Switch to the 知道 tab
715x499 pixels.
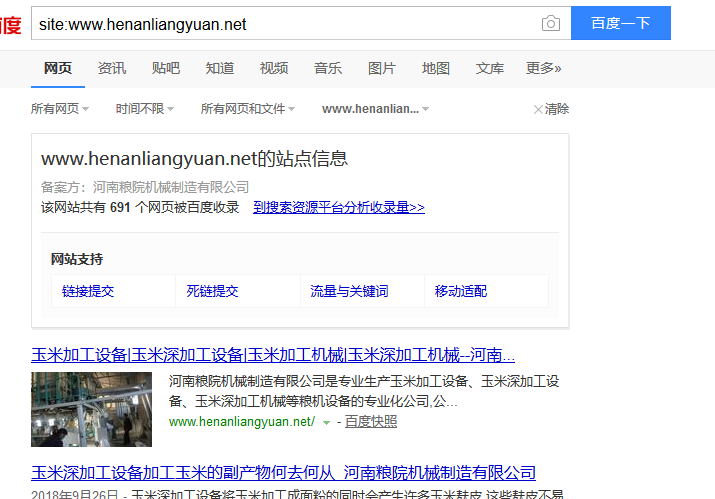[x=220, y=68]
